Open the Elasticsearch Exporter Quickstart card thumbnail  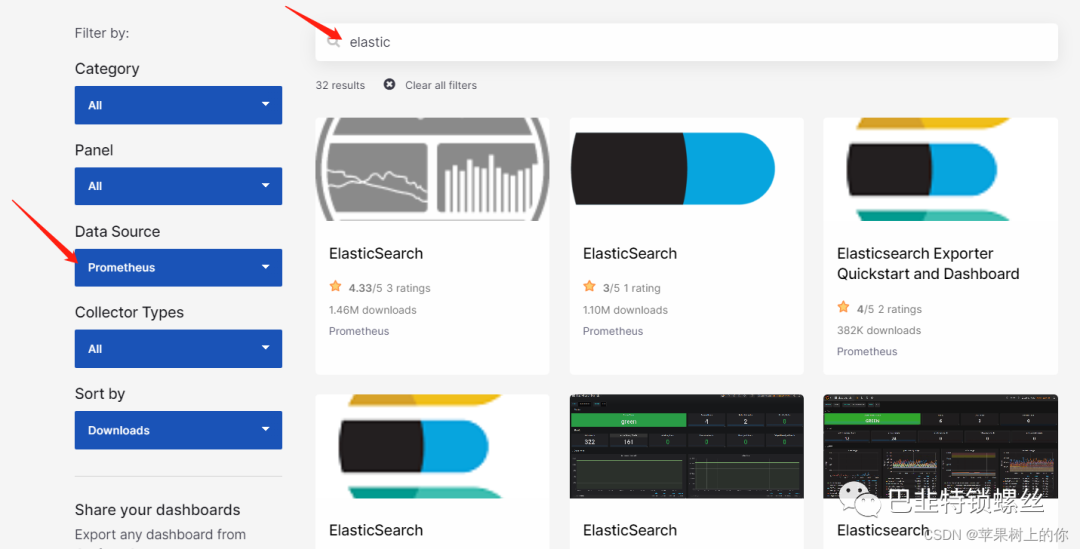(940, 169)
